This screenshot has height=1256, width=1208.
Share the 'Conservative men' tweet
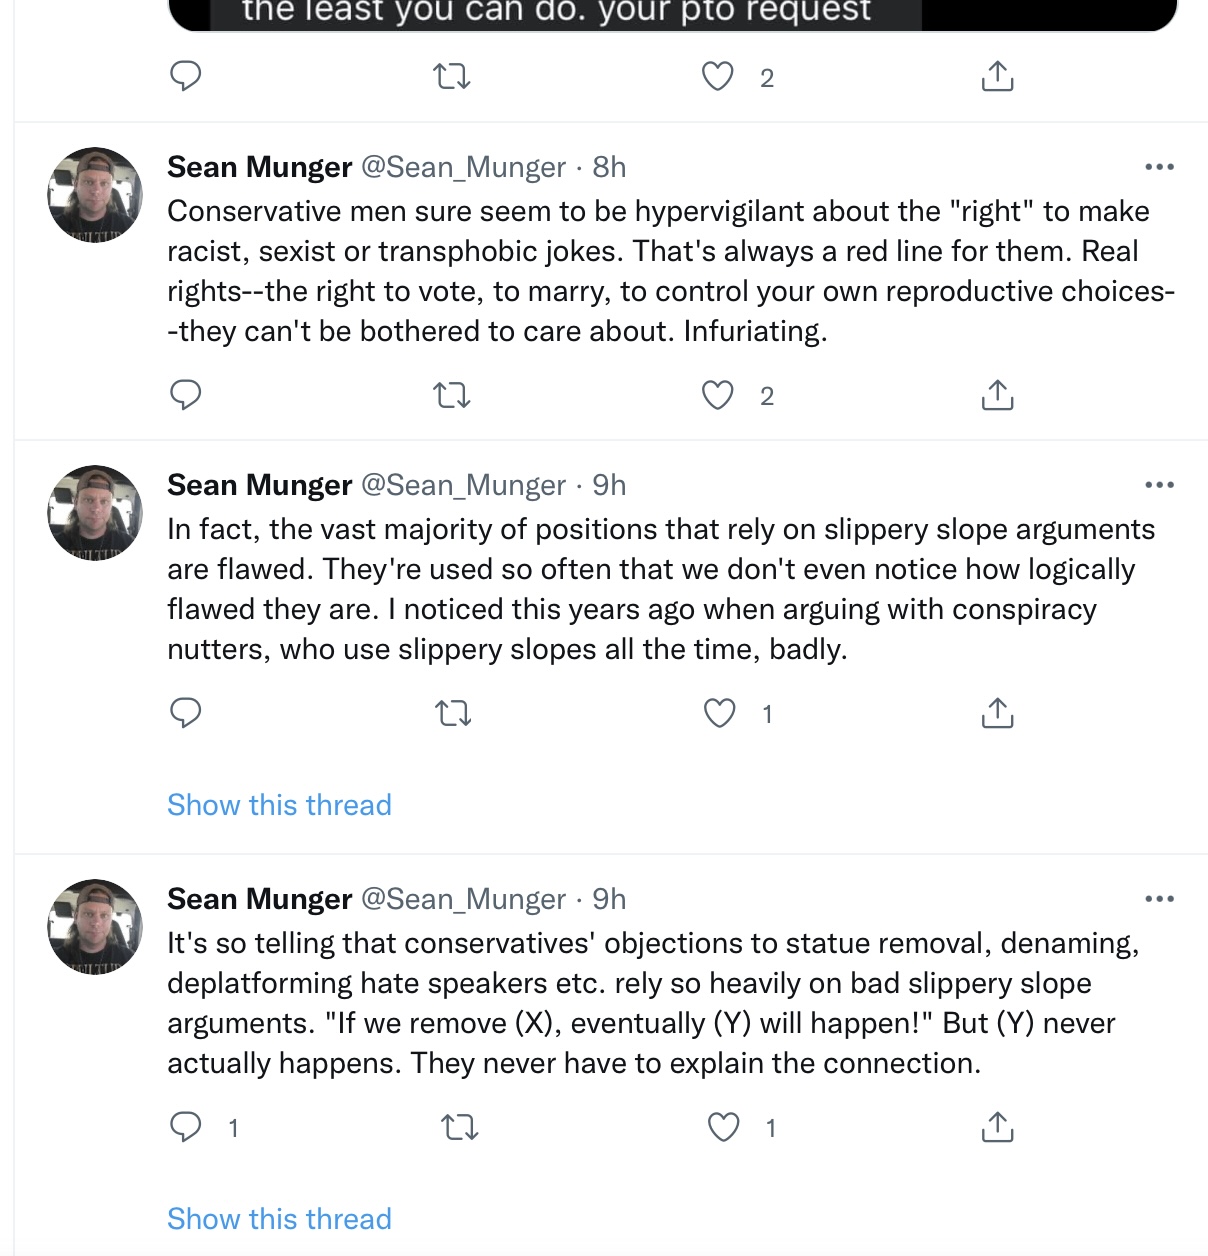pos(997,395)
